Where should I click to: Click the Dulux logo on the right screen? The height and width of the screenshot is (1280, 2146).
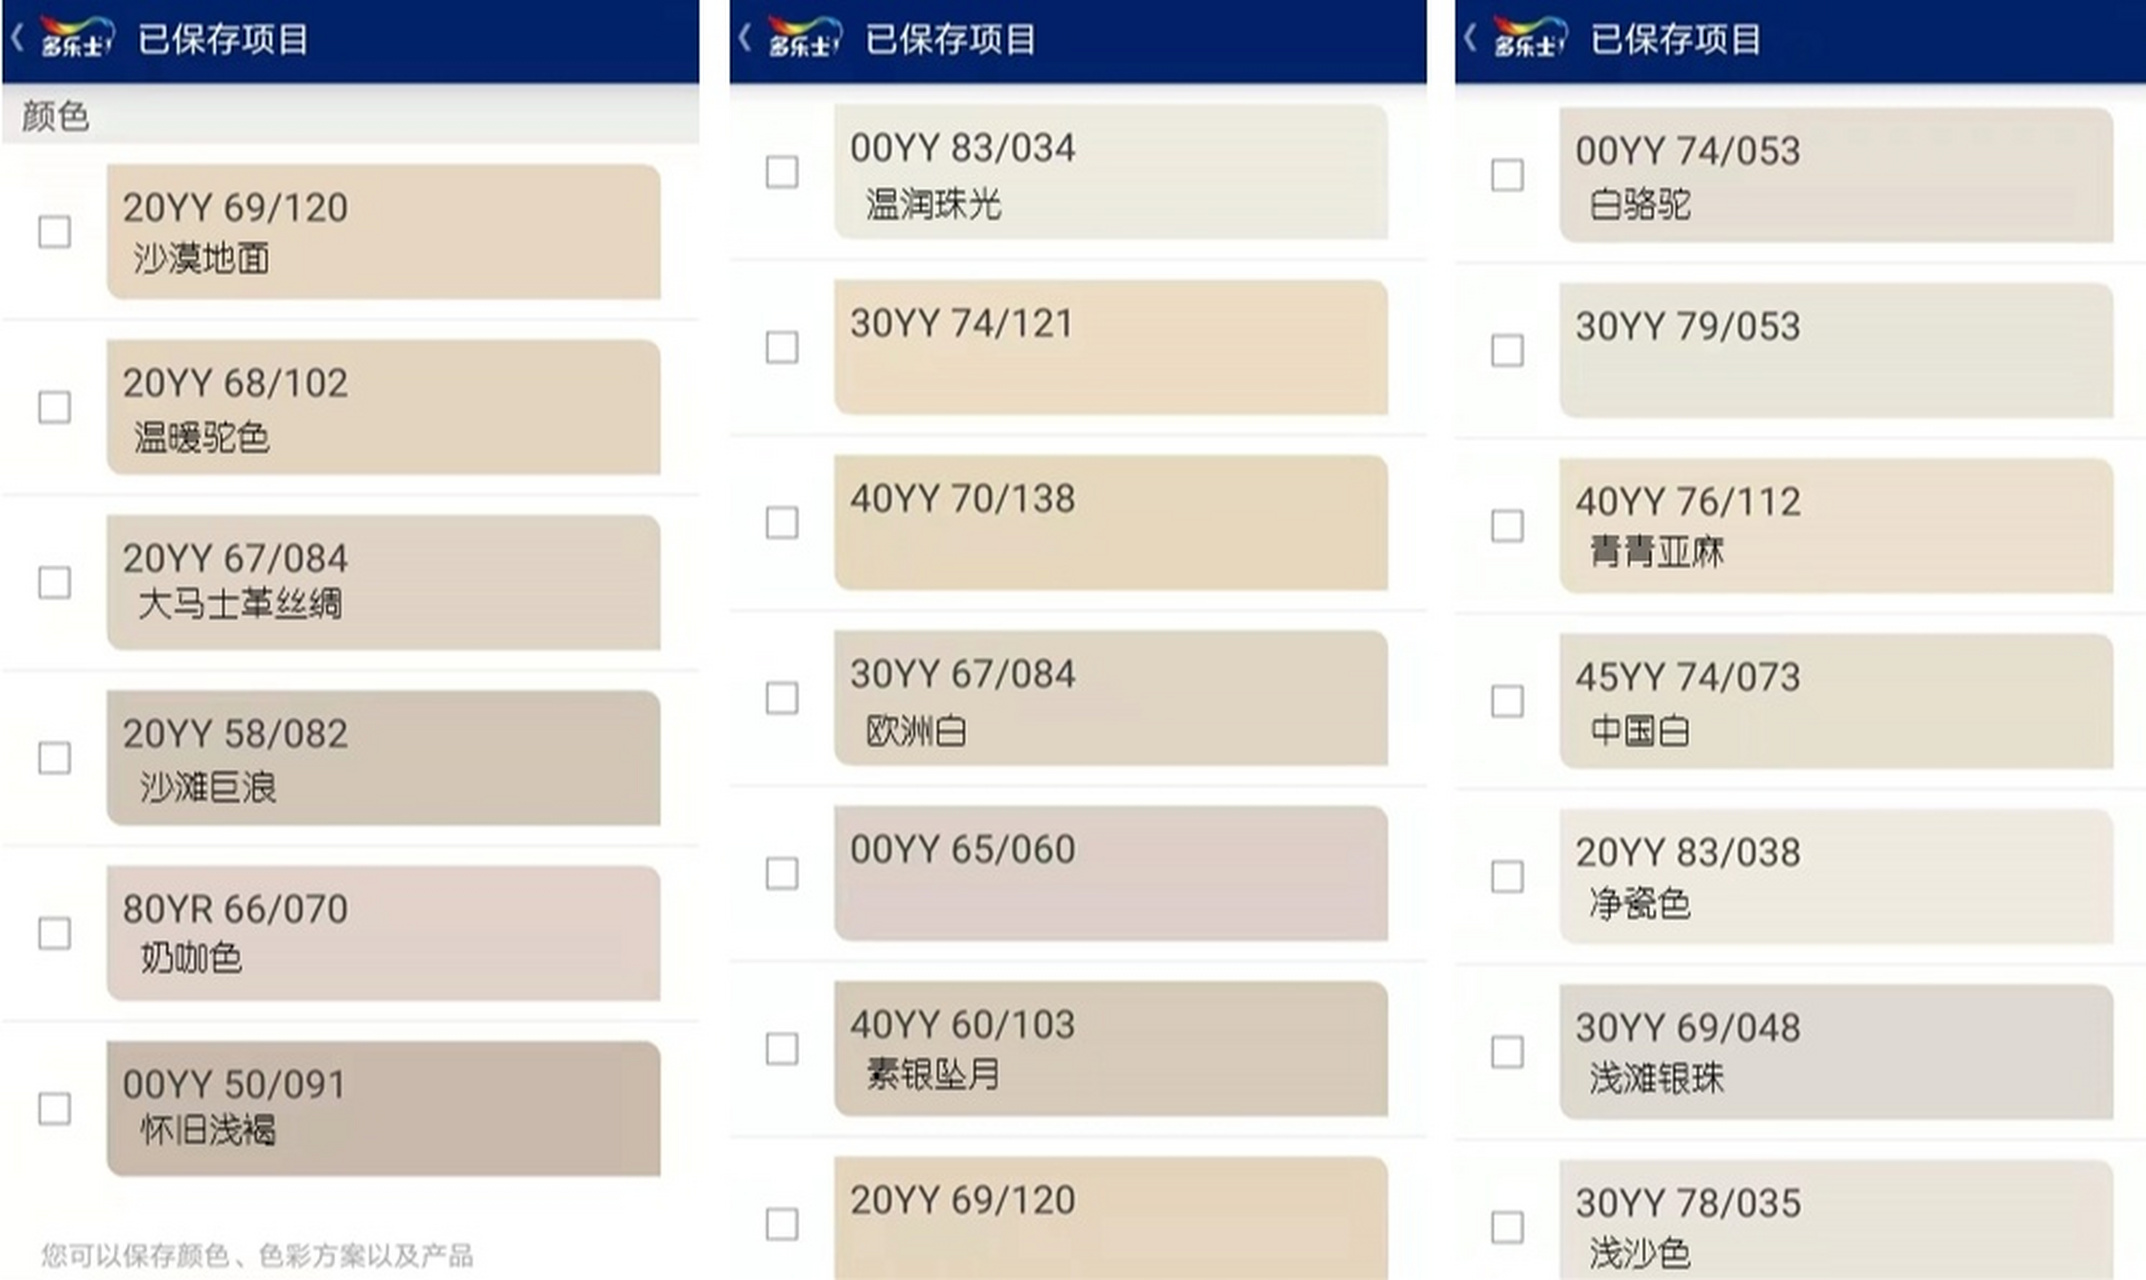pyautogui.click(x=1529, y=38)
